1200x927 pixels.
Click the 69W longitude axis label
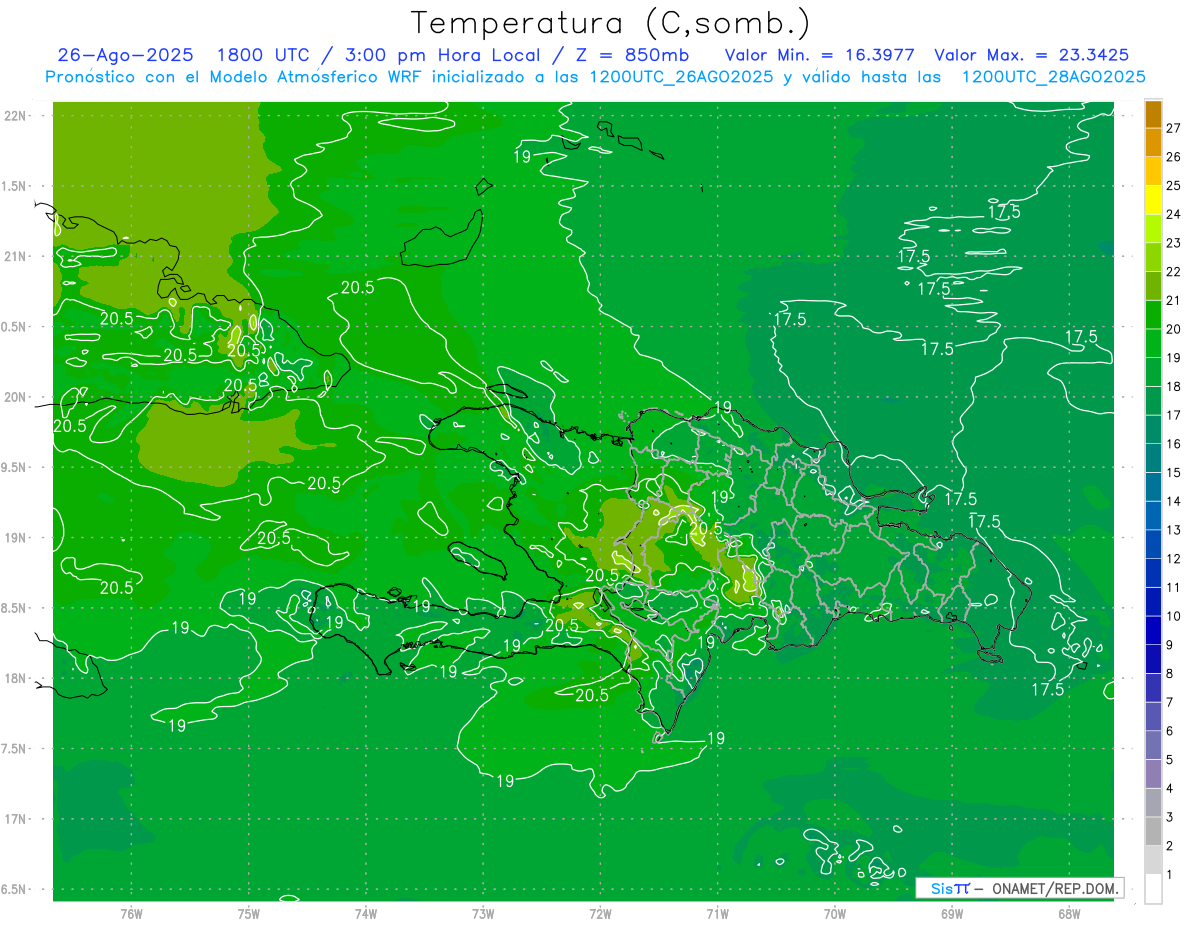click(x=952, y=913)
